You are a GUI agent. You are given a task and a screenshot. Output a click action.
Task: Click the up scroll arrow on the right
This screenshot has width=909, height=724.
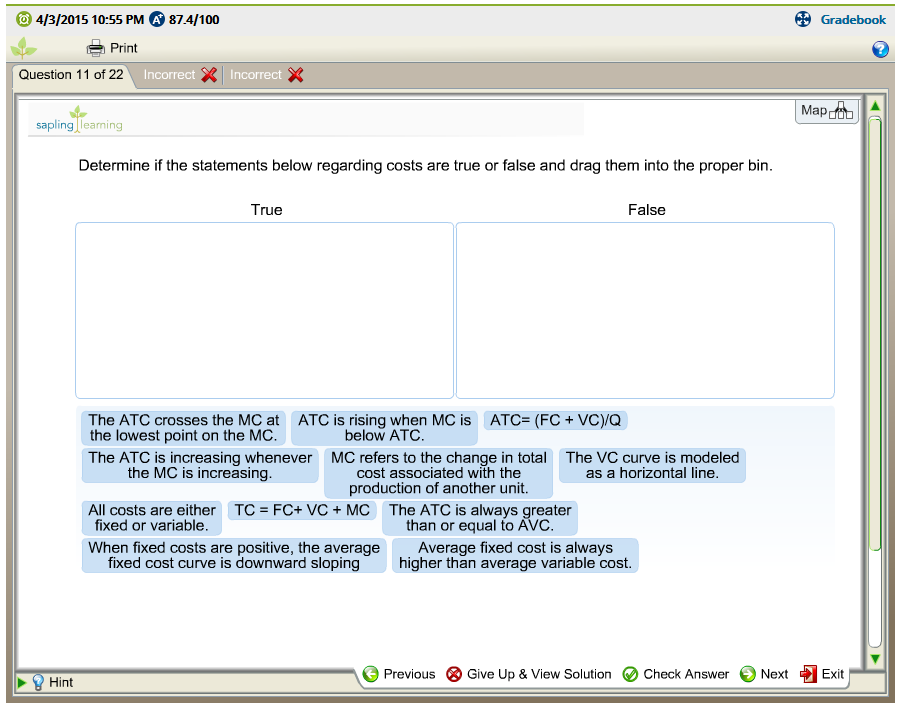(x=875, y=105)
